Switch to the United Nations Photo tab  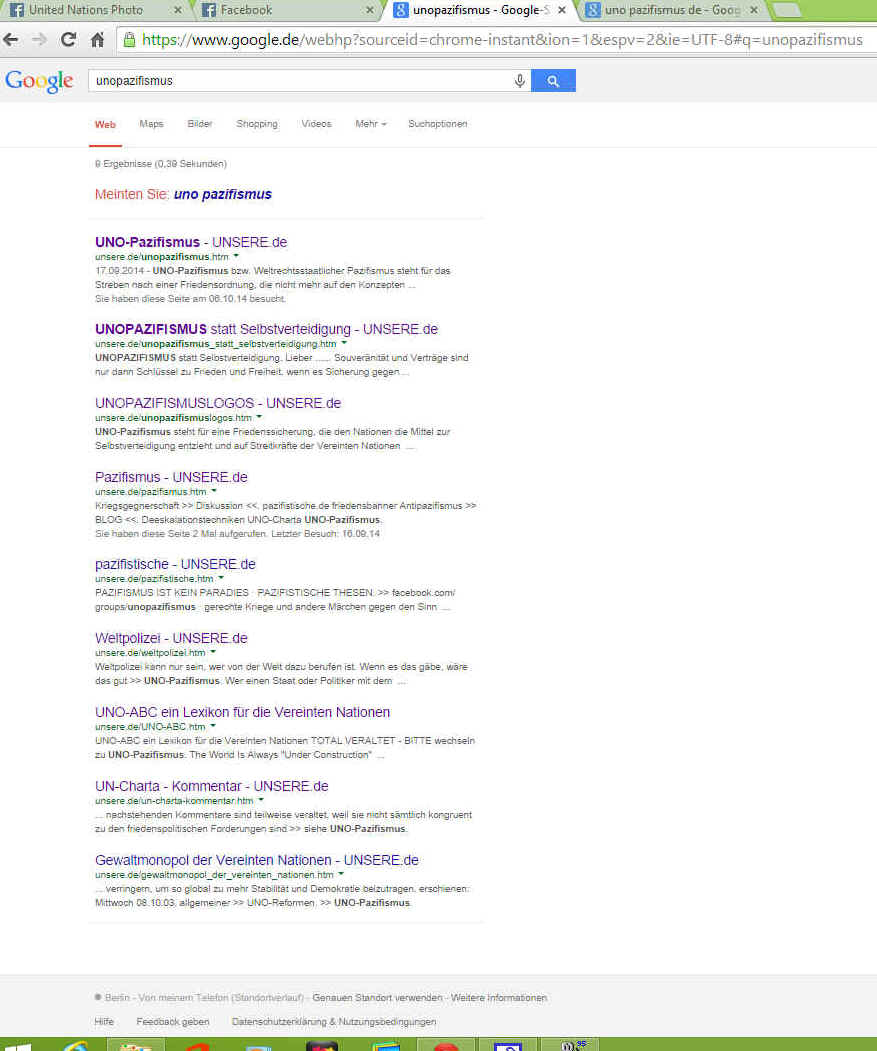coord(86,10)
